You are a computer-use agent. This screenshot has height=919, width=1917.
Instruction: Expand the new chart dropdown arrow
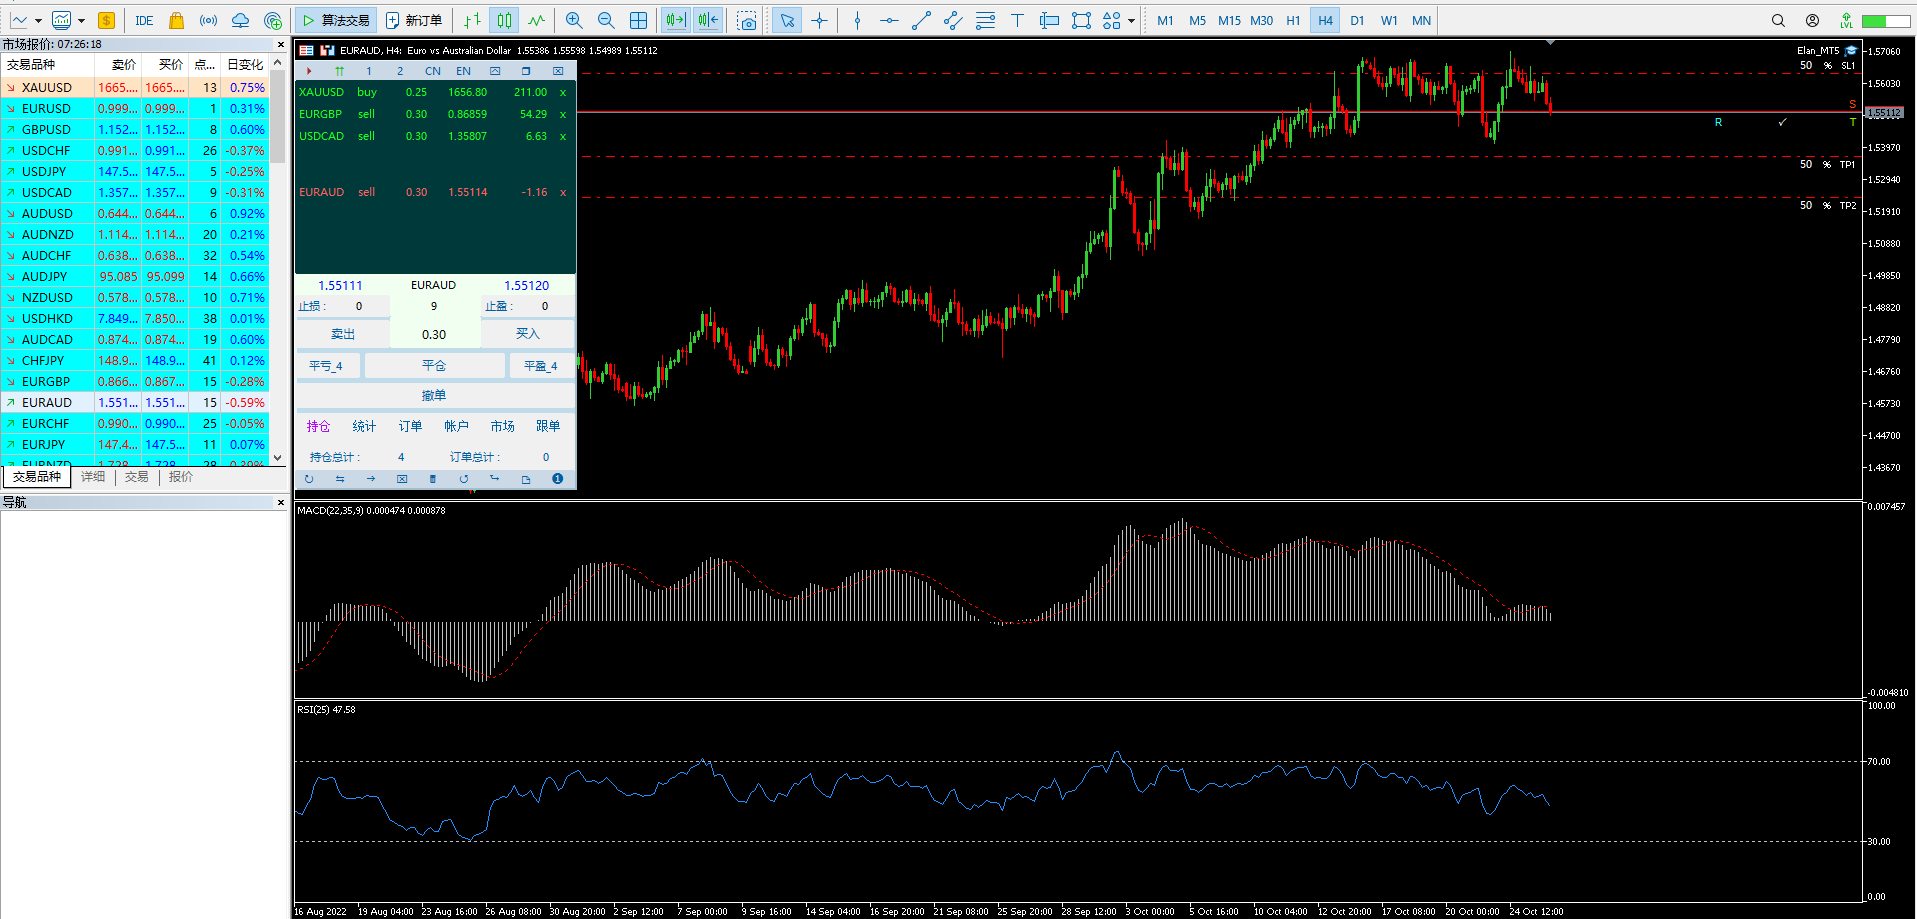pyautogui.click(x=39, y=20)
